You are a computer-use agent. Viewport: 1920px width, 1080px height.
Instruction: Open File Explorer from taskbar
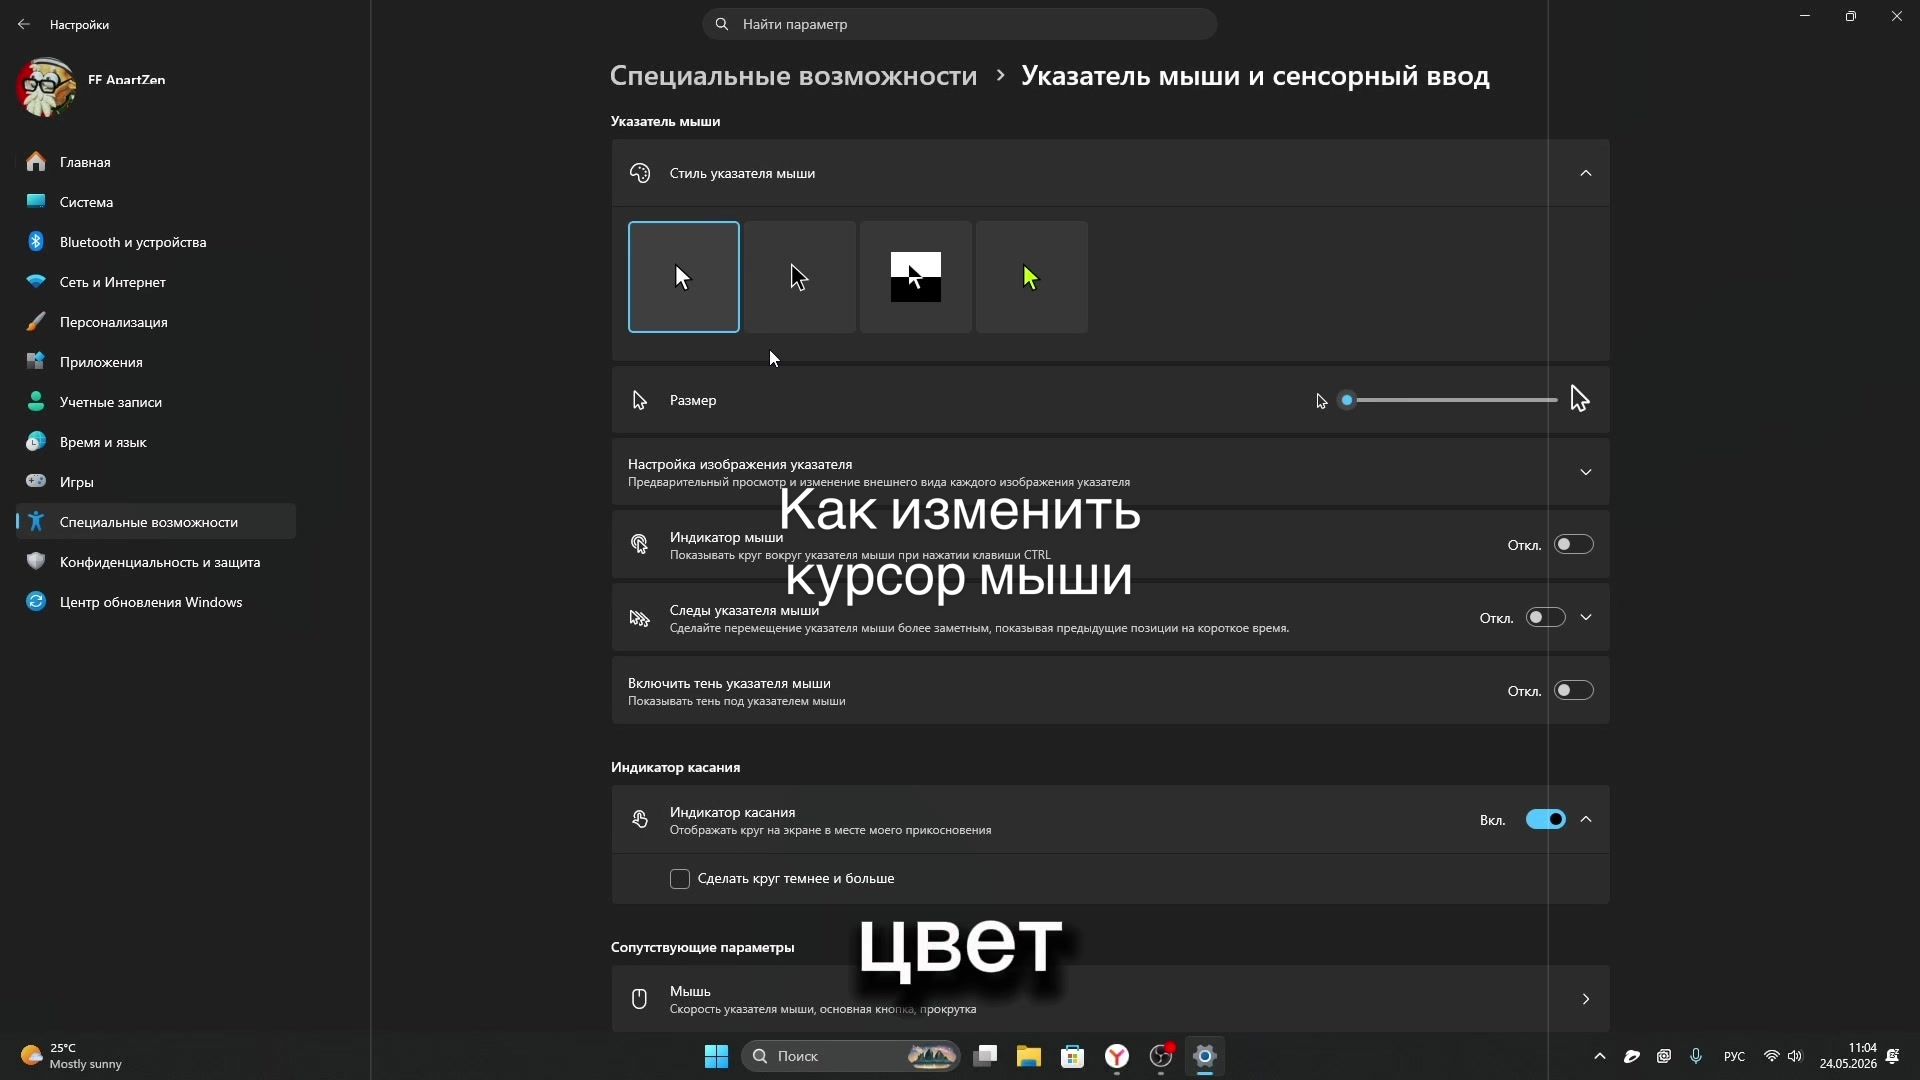click(x=1029, y=1056)
